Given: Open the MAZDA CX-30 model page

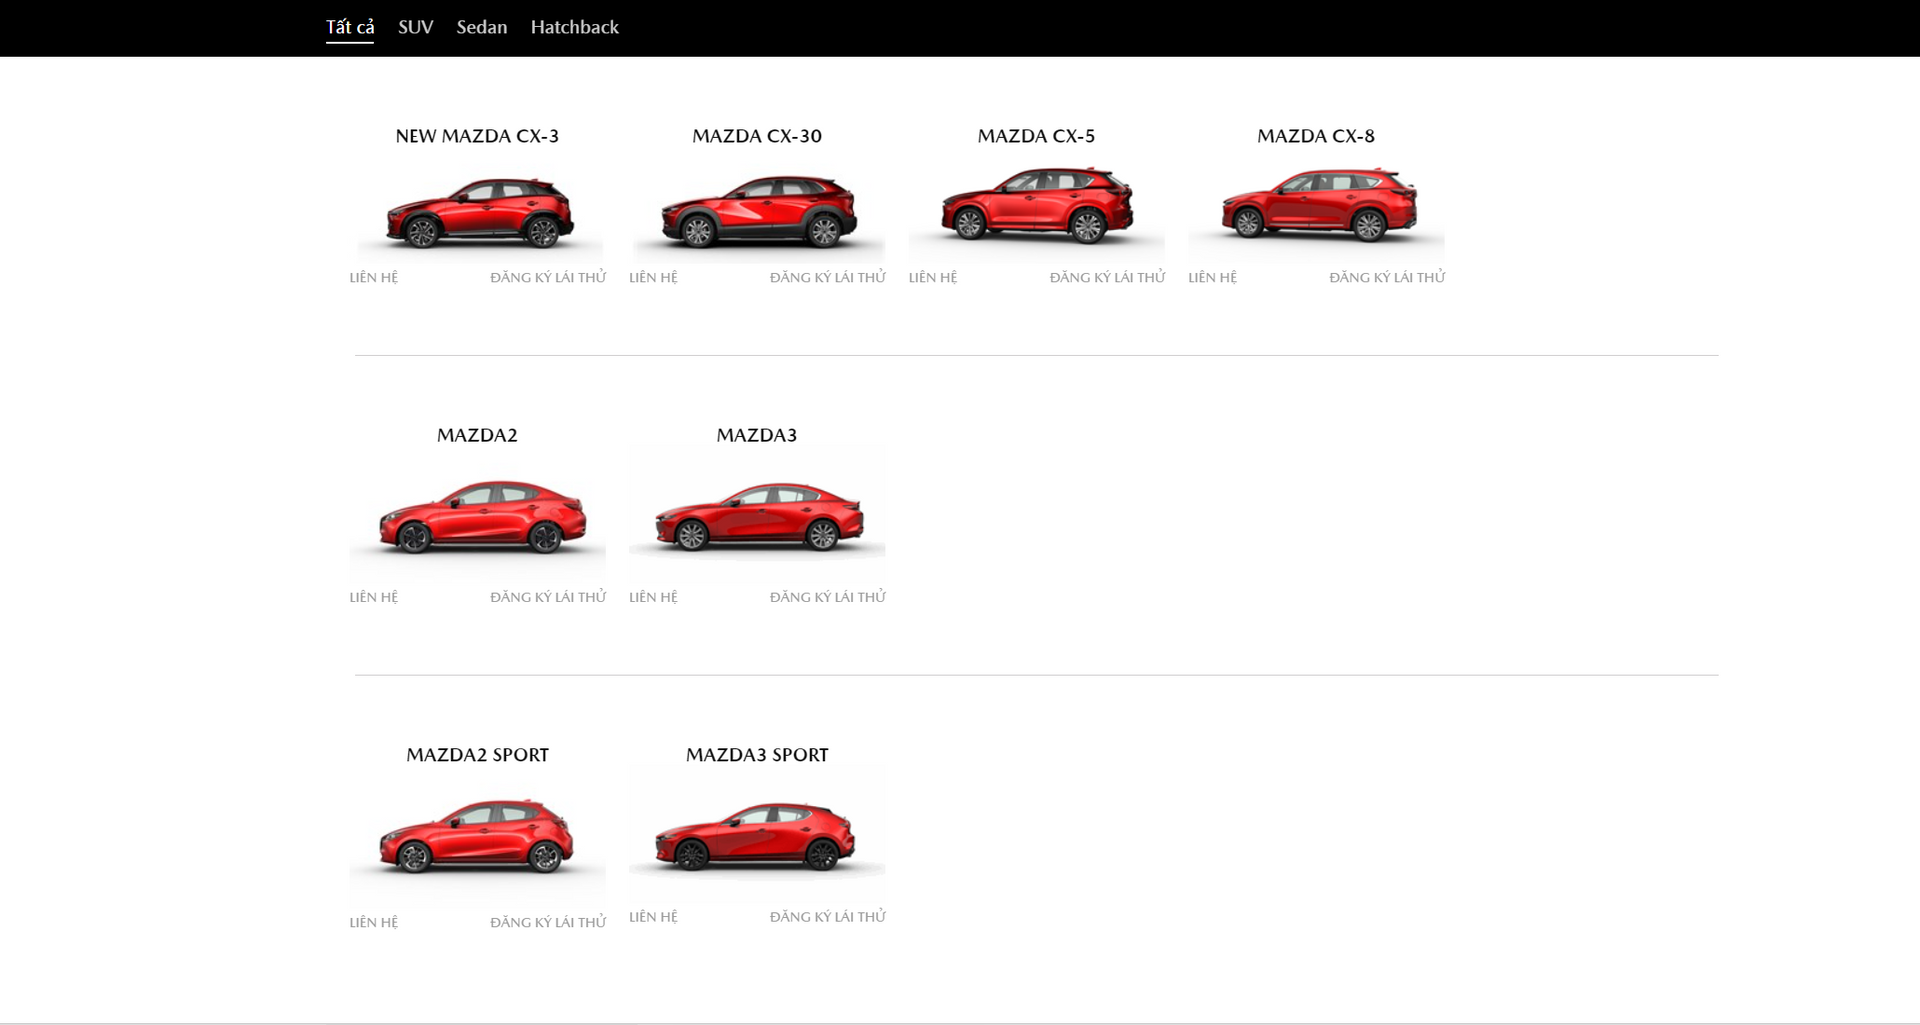Looking at the screenshot, I should (756, 136).
